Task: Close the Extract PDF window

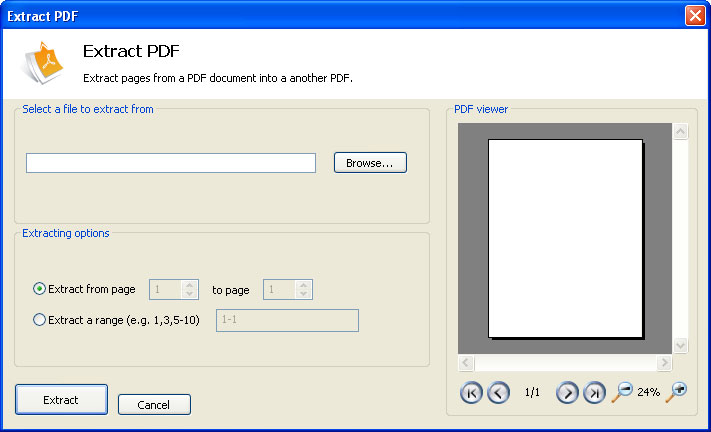Action: point(695,15)
